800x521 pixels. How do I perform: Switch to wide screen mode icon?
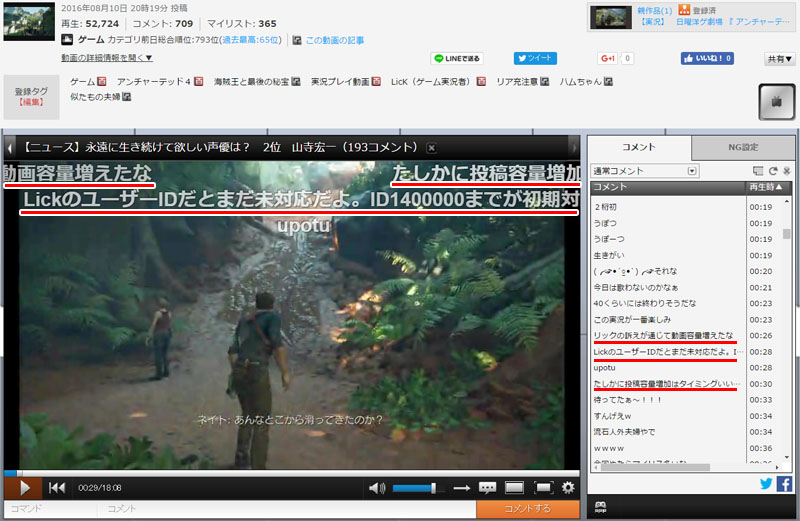[514, 488]
